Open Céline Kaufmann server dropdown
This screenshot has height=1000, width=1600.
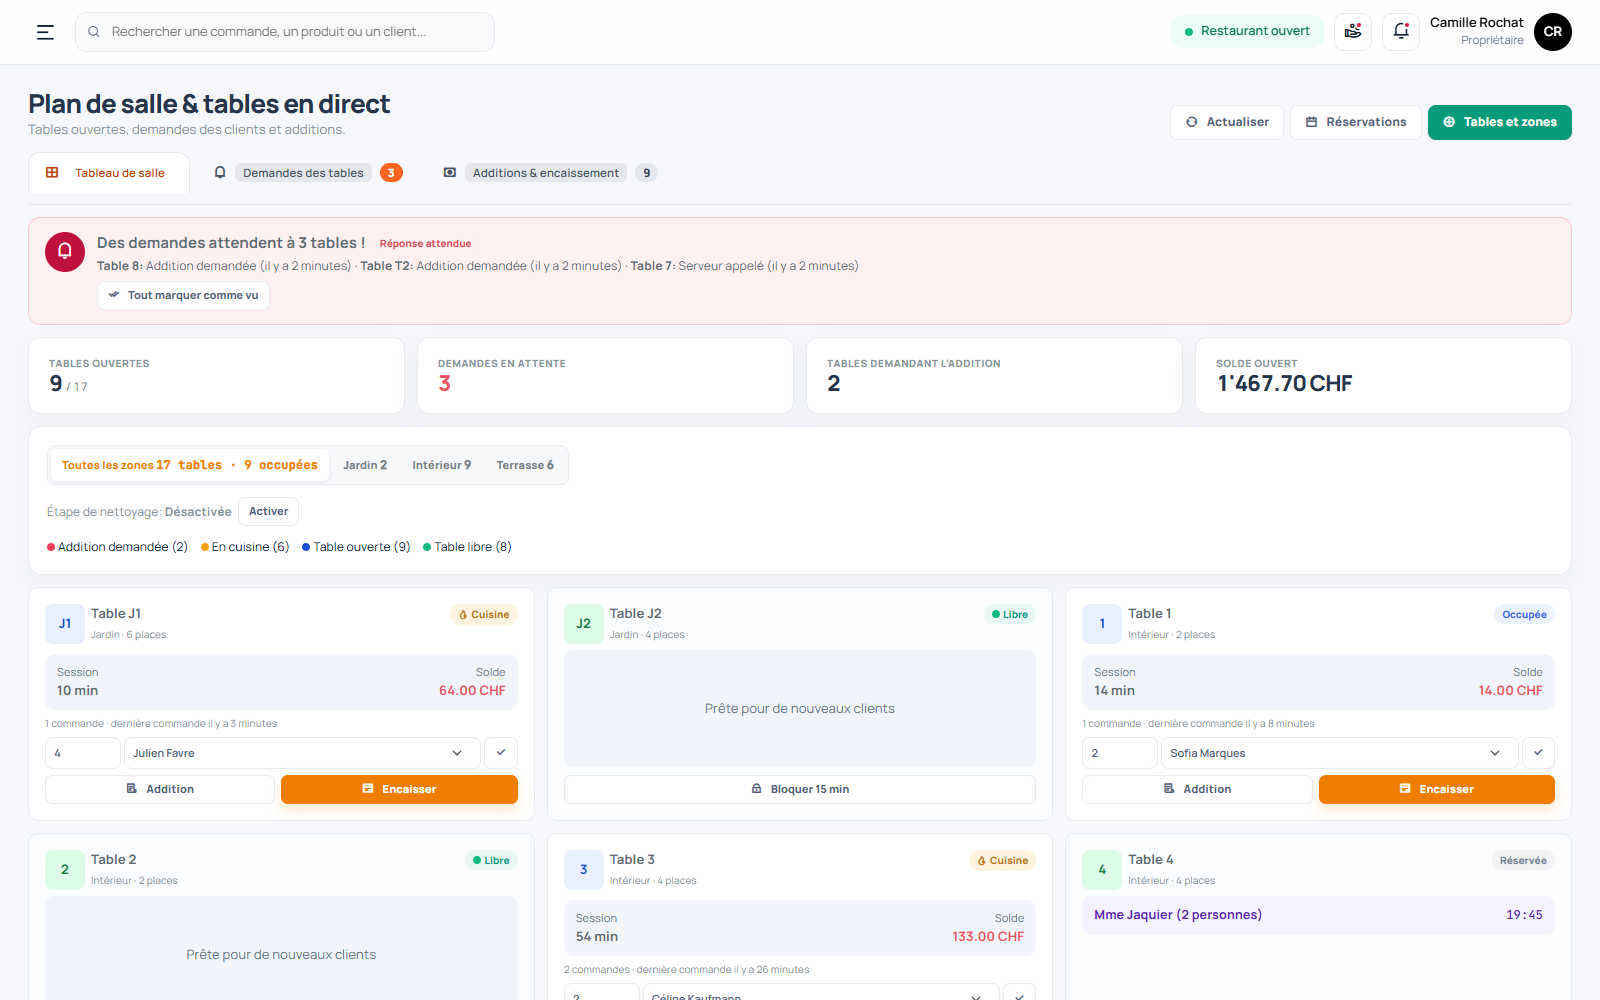click(x=820, y=993)
